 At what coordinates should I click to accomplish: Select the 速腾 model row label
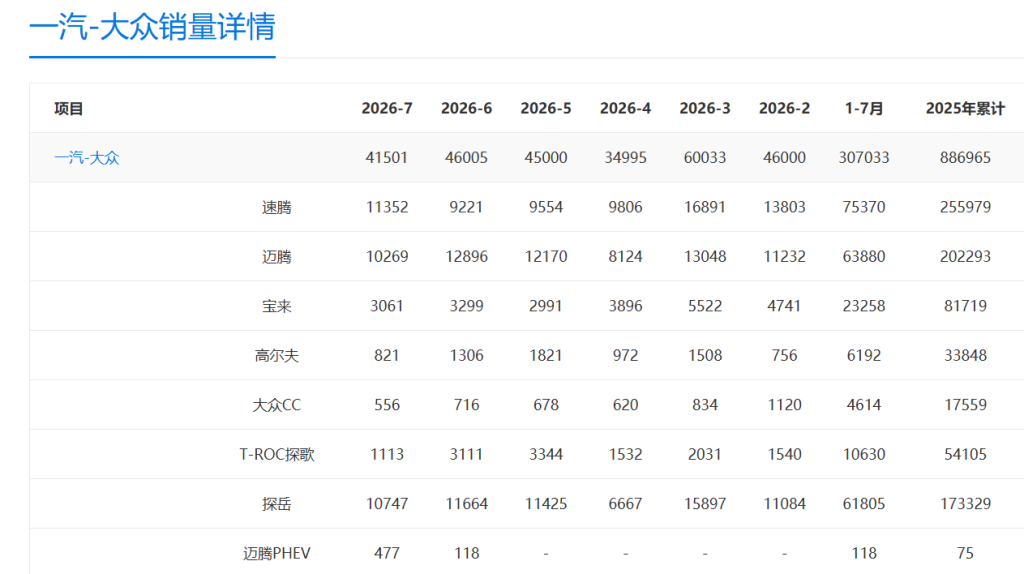click(x=276, y=207)
